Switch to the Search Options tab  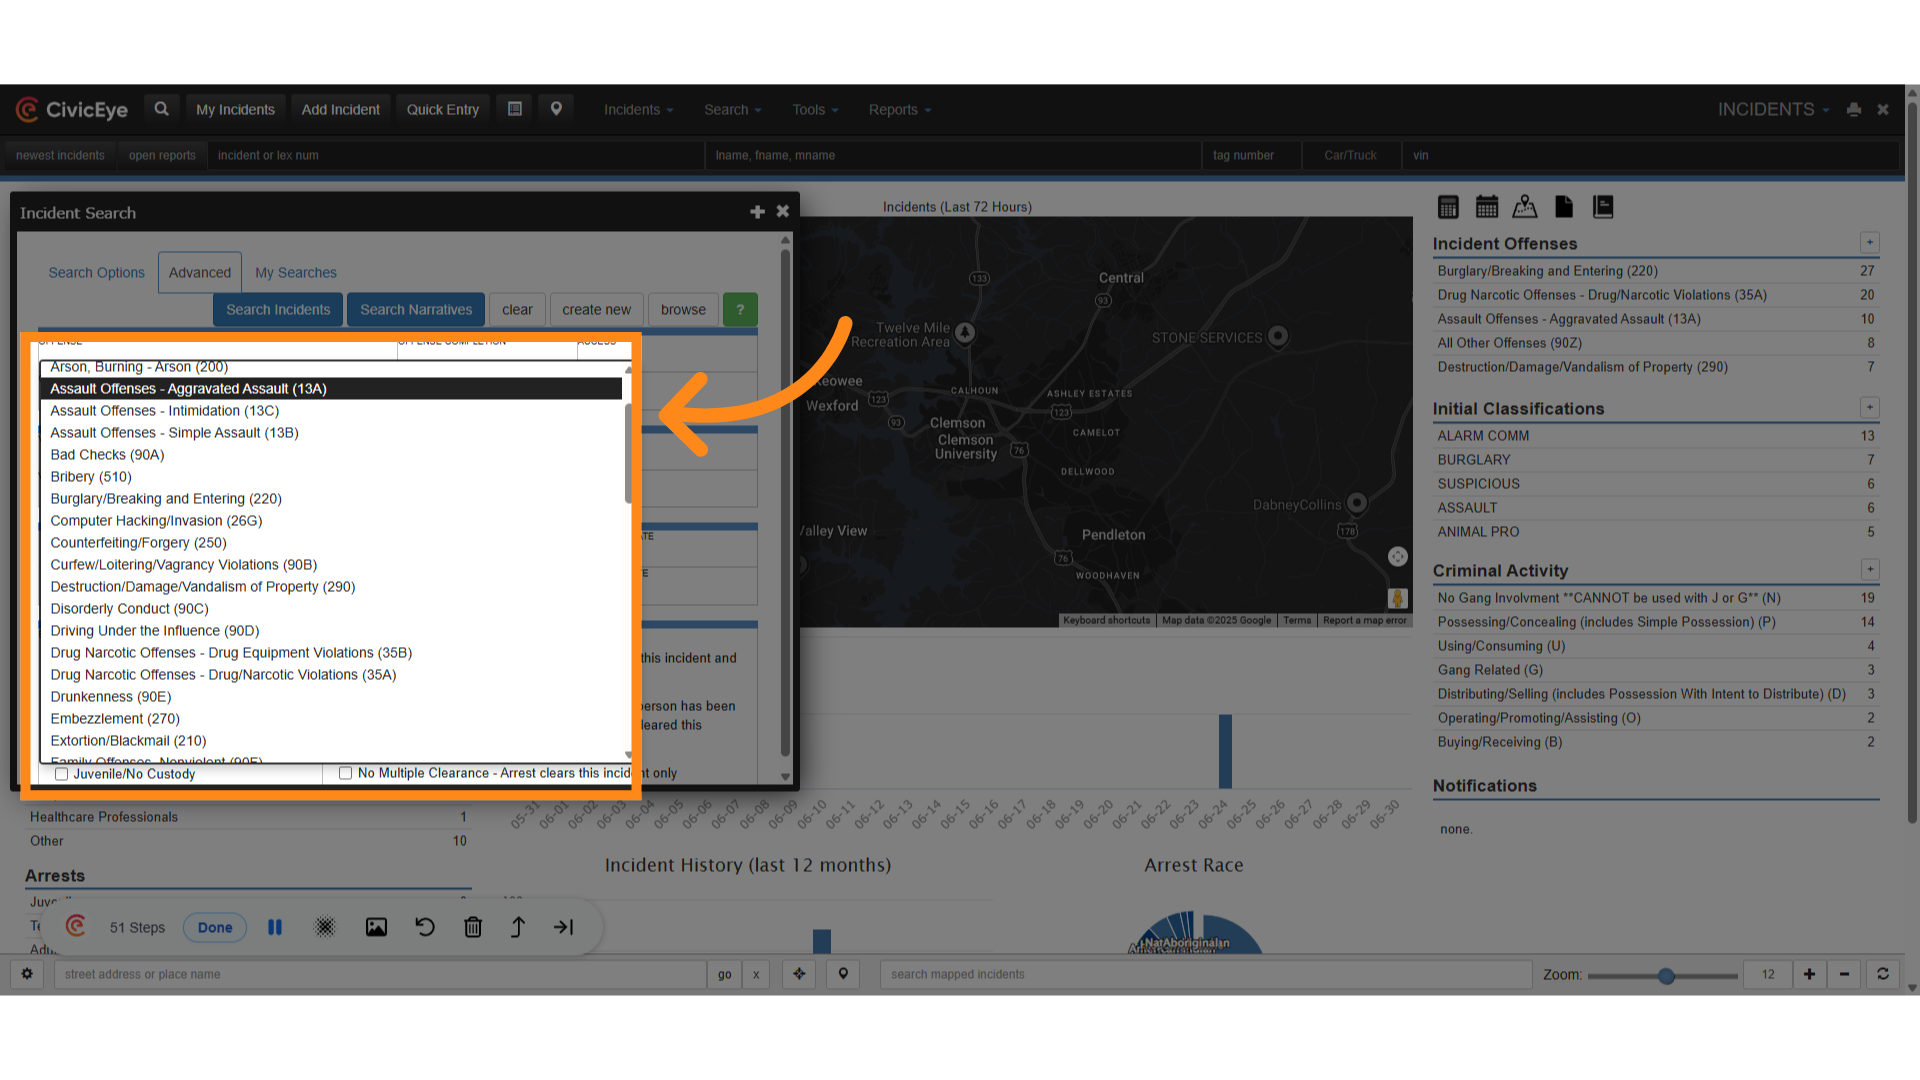(96, 273)
